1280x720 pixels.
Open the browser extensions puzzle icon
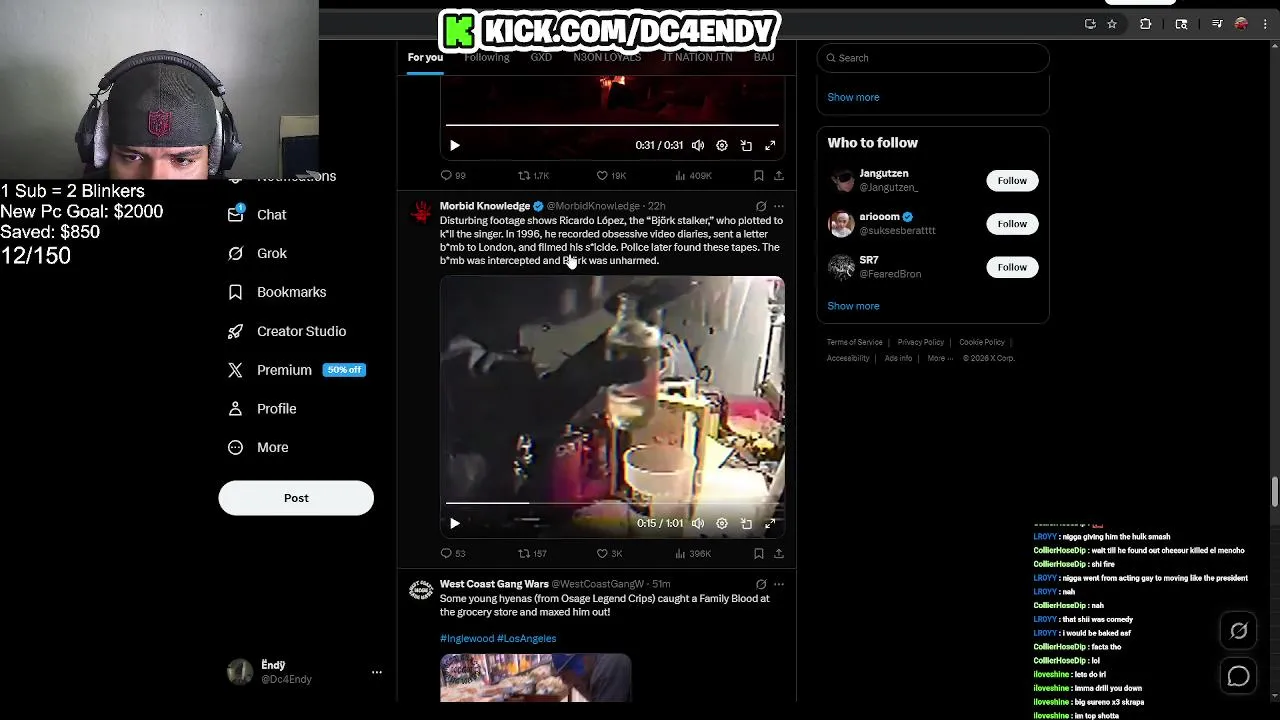1146,24
